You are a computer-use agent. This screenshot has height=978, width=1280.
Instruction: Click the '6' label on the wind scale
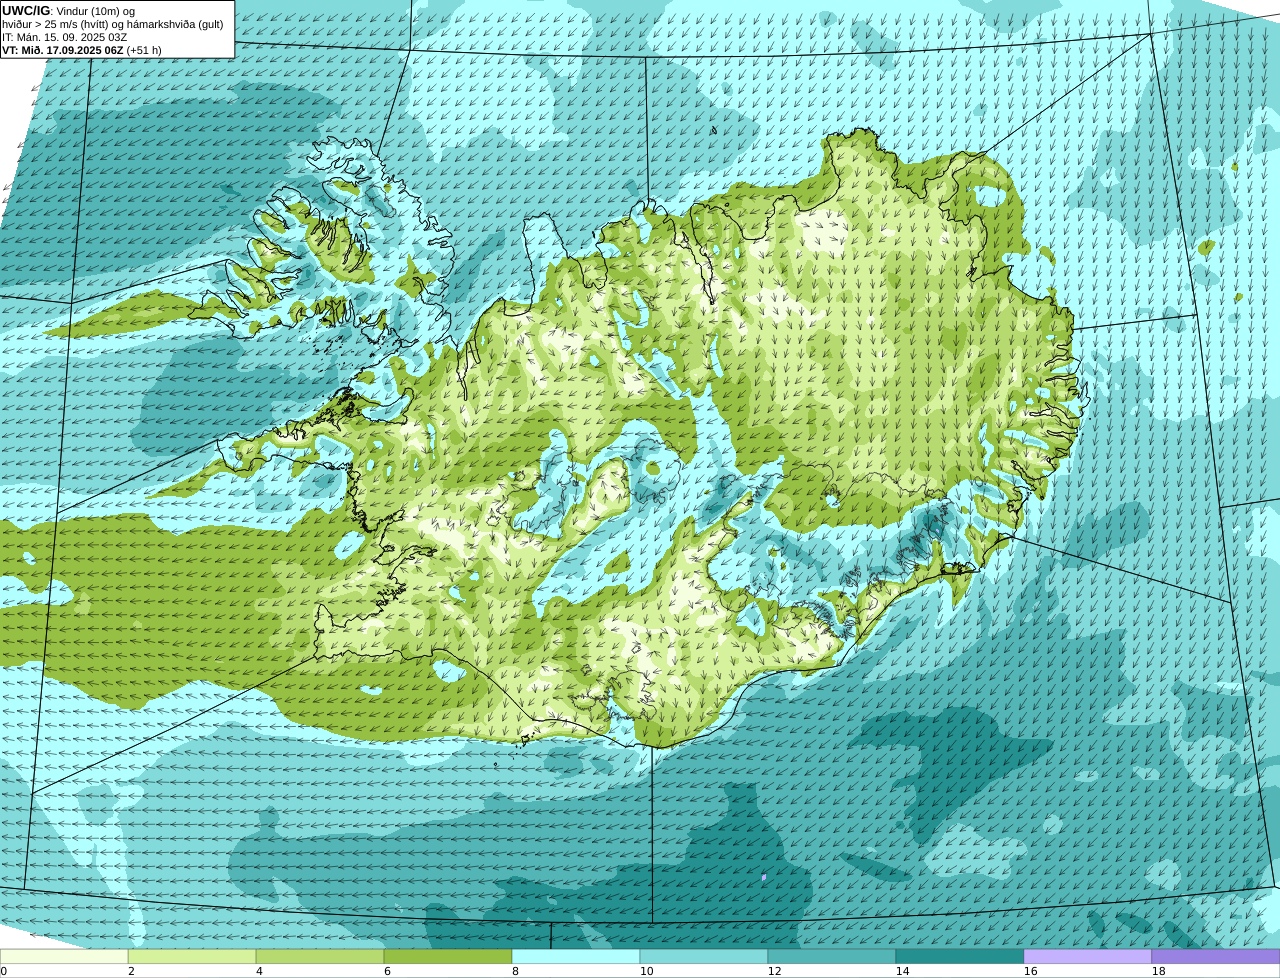387,971
